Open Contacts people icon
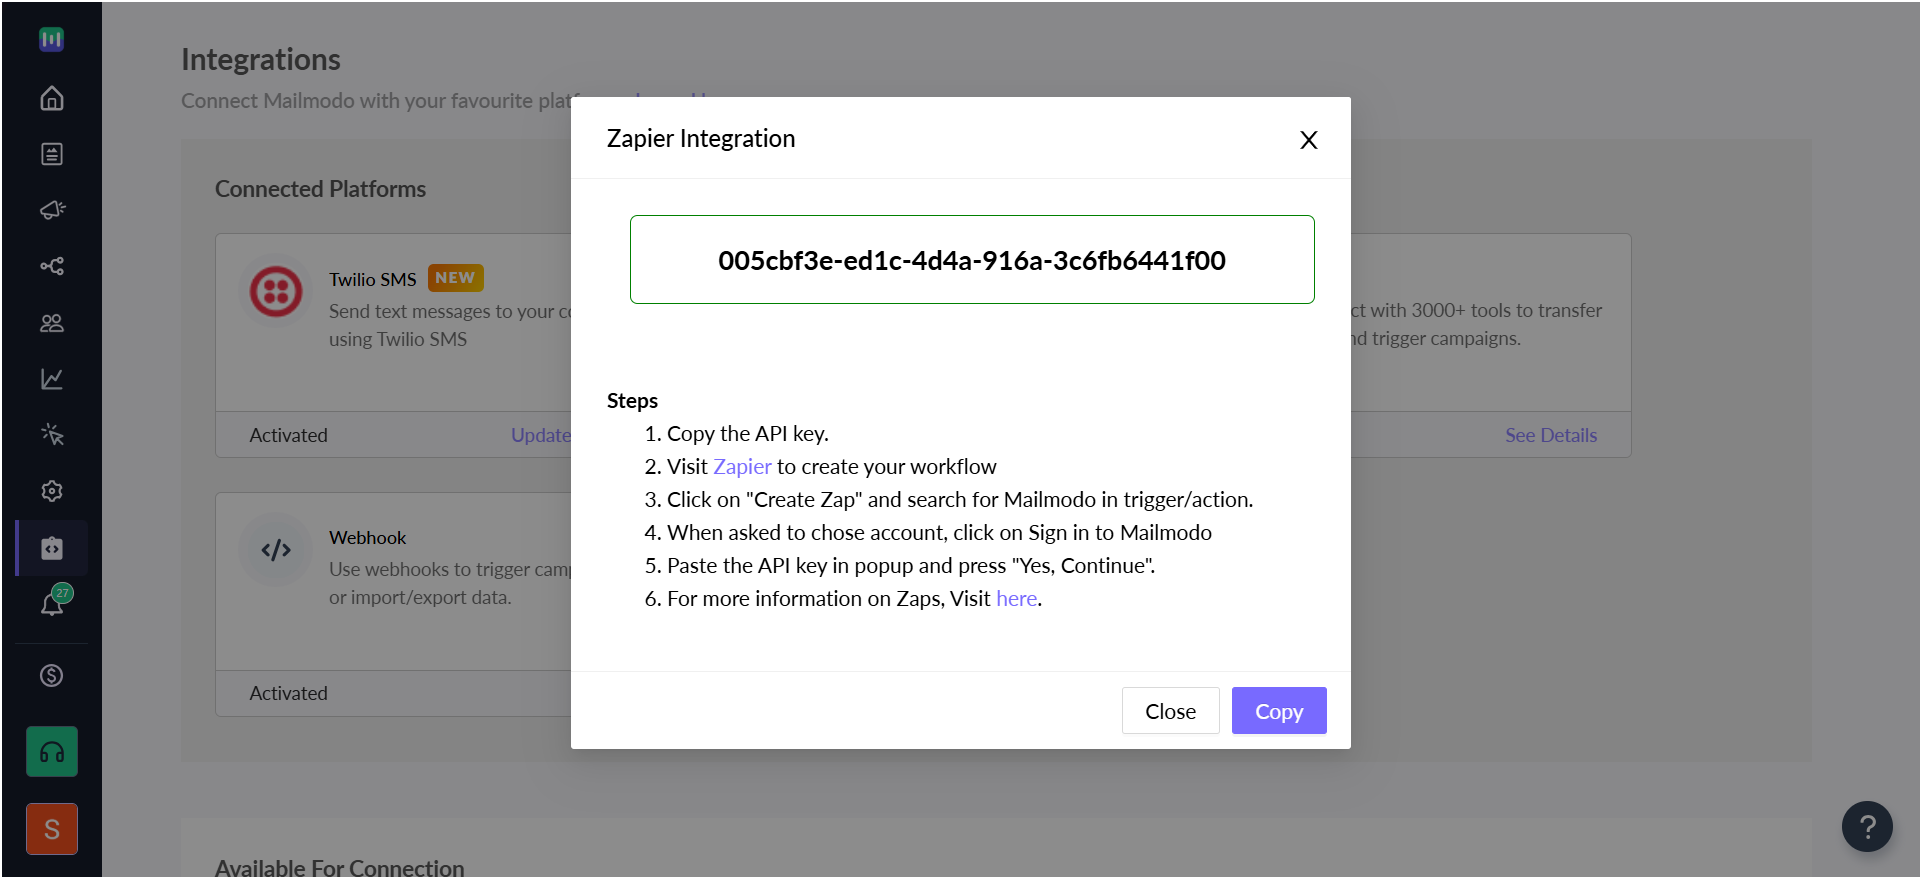 (x=52, y=323)
